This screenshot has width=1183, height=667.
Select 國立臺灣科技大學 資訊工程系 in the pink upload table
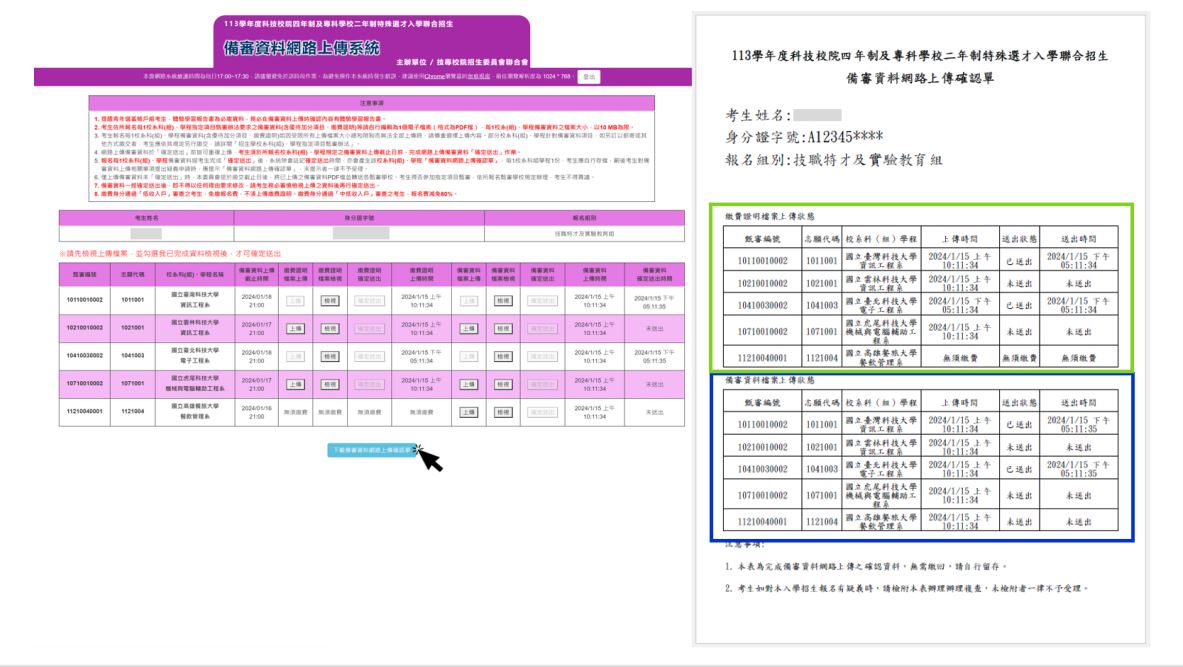[195, 300]
